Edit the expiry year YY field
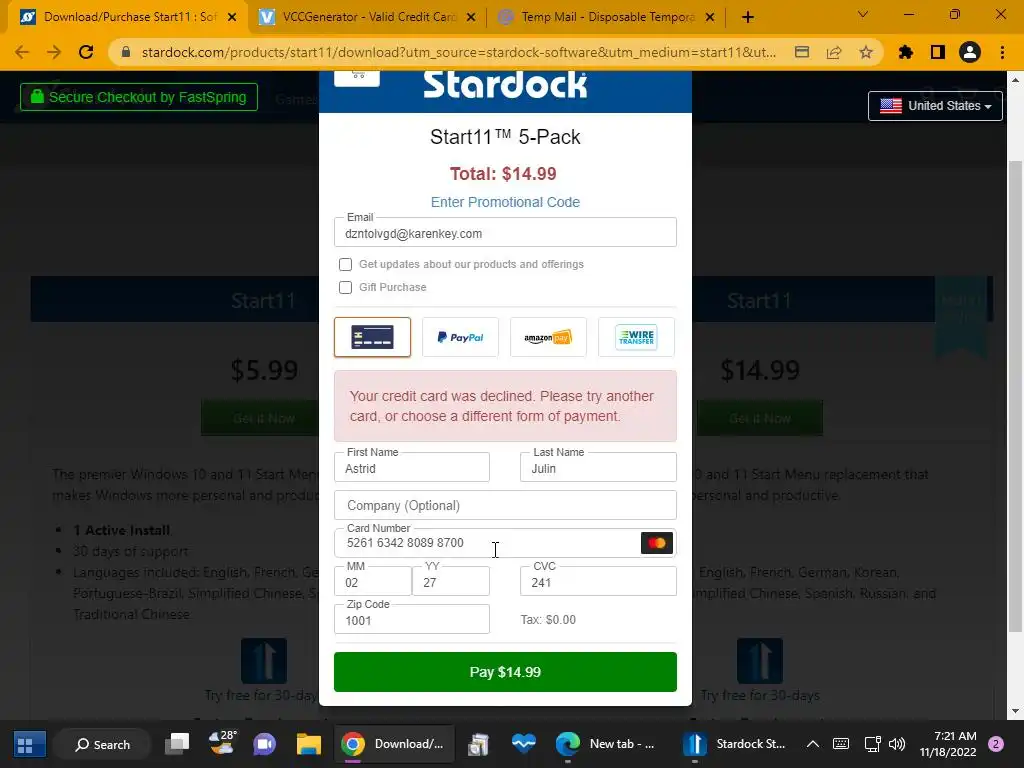The image size is (1024, 768). coord(451,581)
